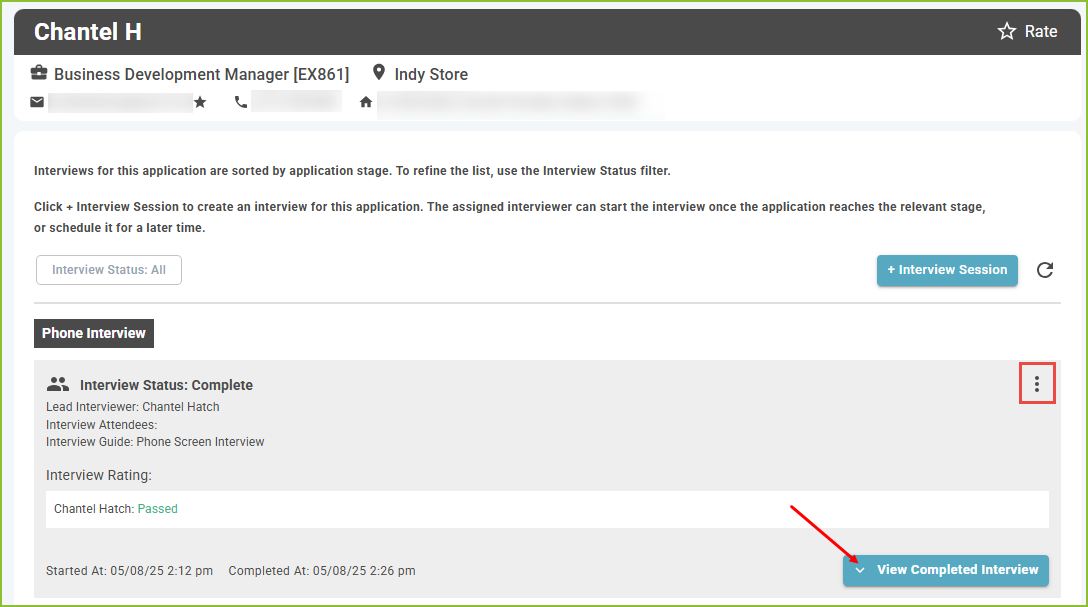This screenshot has width=1088, height=607.
Task: Click Started At 05/08/25 2:12 pm
Action: coord(129,571)
